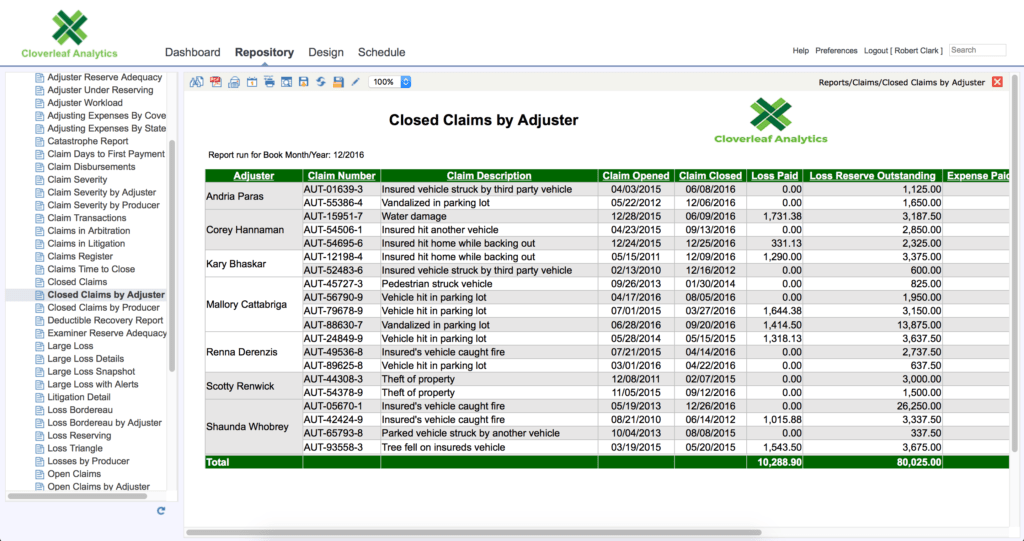Click the report horizontal scrollbar at bottom
1024x541 pixels.
[473, 533]
